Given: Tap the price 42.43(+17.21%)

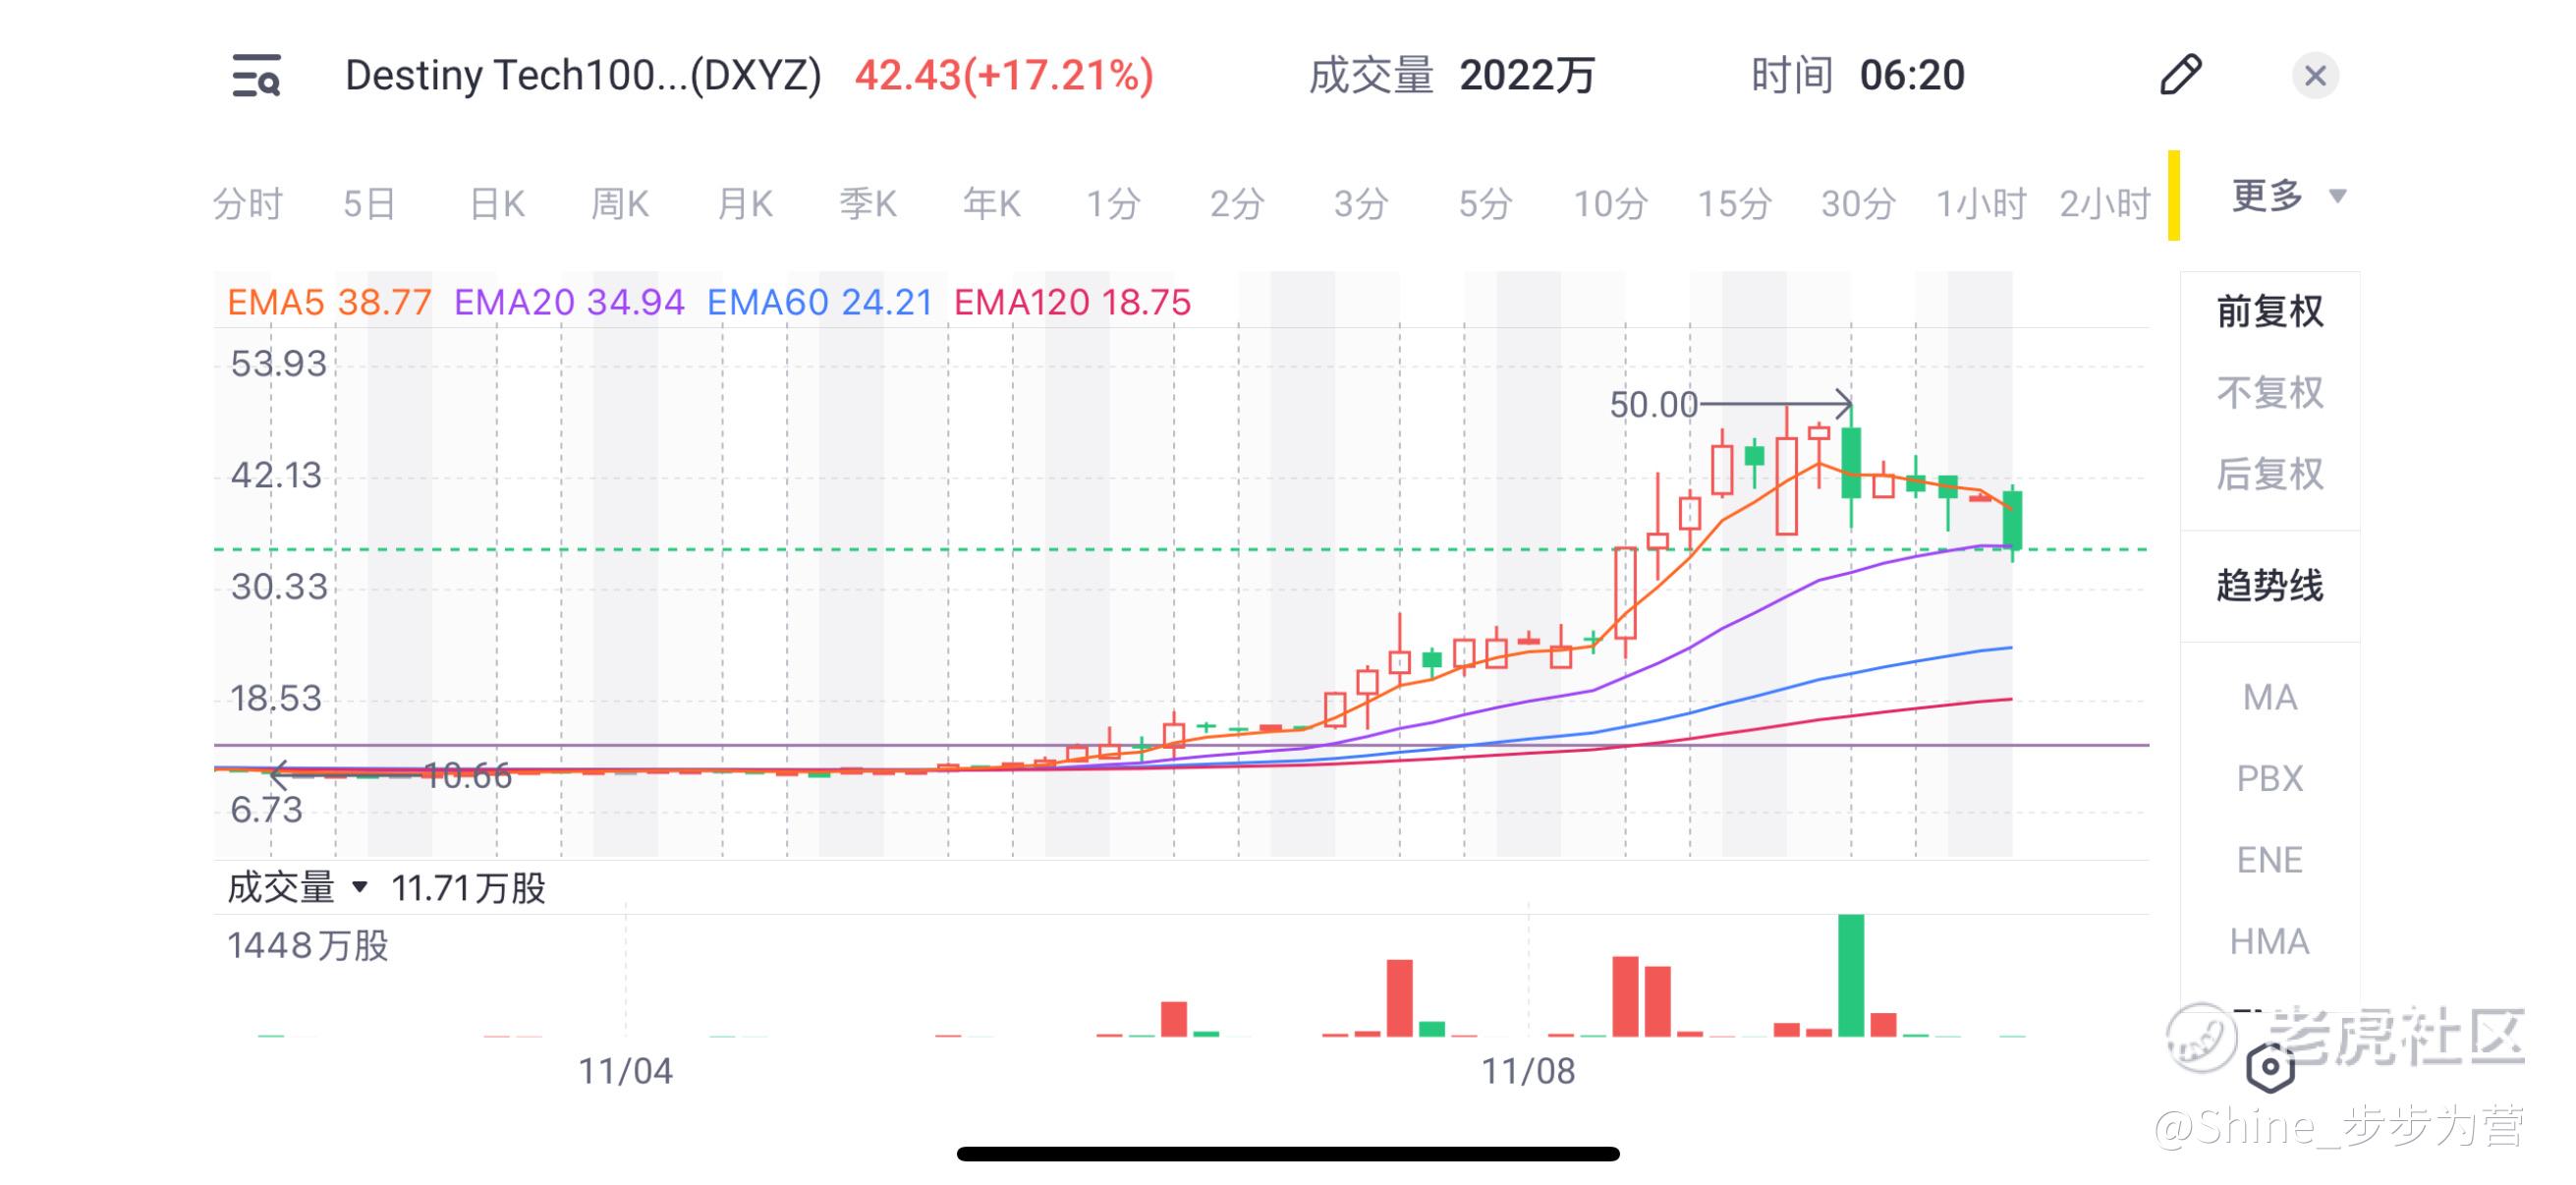Looking at the screenshot, I should click(1004, 76).
